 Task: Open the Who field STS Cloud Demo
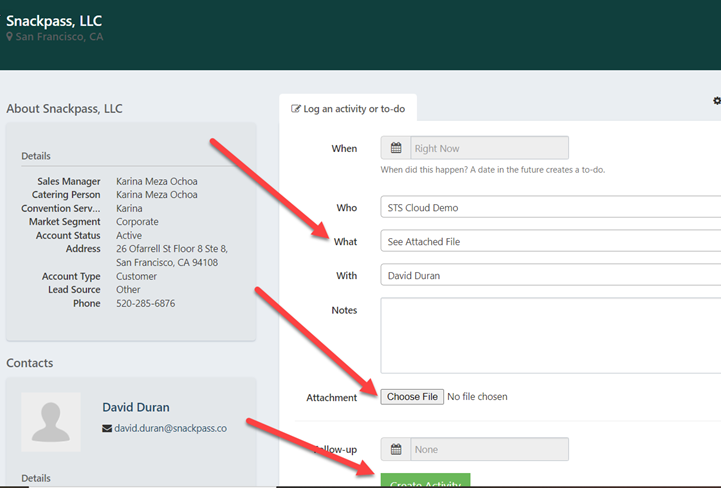[x=550, y=208]
